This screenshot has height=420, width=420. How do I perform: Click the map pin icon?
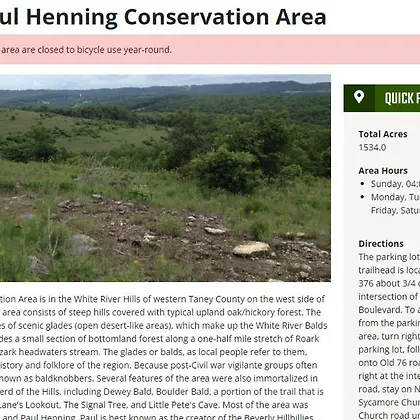359,98
